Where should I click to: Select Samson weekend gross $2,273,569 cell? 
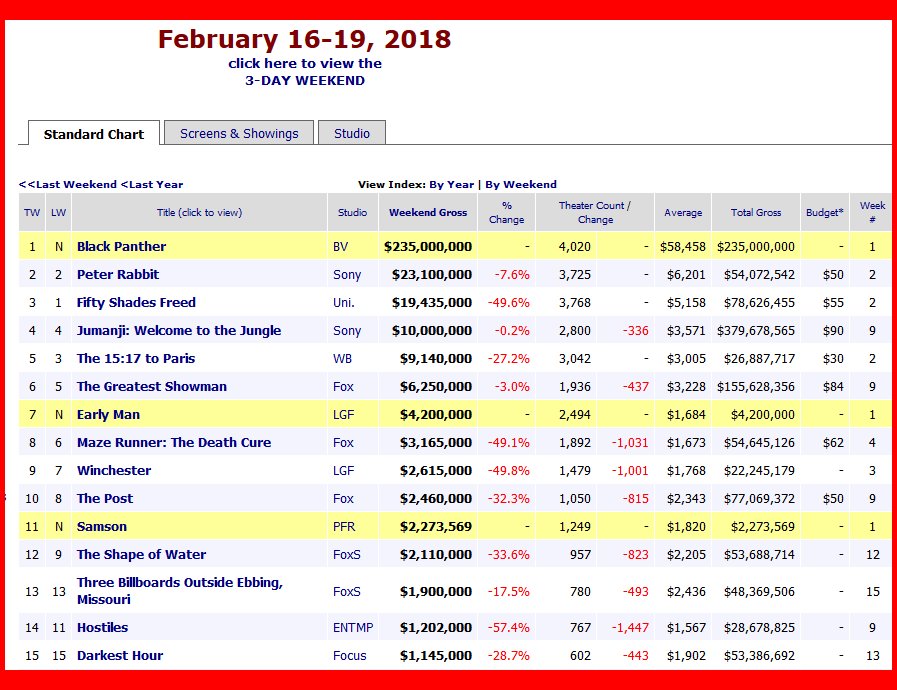click(435, 527)
